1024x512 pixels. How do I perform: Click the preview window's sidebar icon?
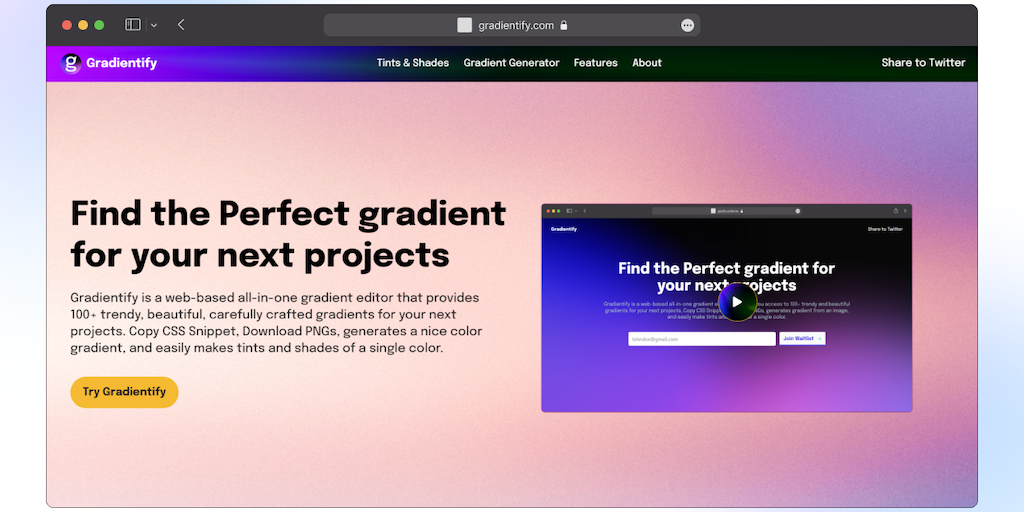click(569, 211)
